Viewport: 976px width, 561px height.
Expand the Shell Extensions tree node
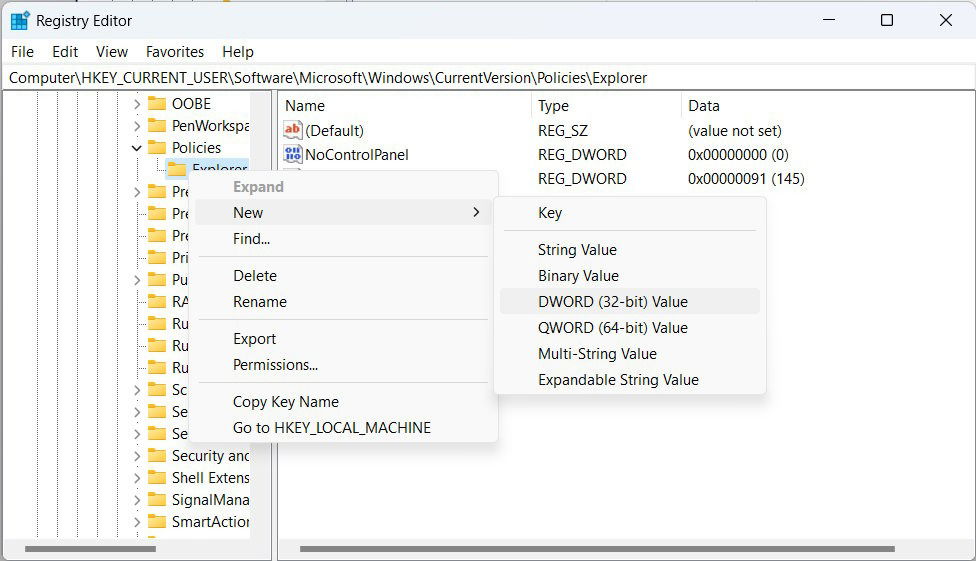coord(137,478)
